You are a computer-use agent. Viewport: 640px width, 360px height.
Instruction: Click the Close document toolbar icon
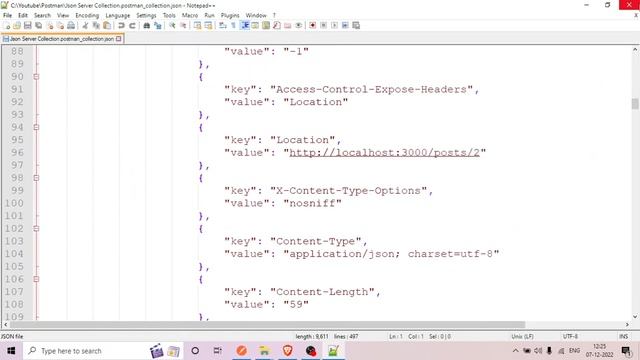[50, 25]
